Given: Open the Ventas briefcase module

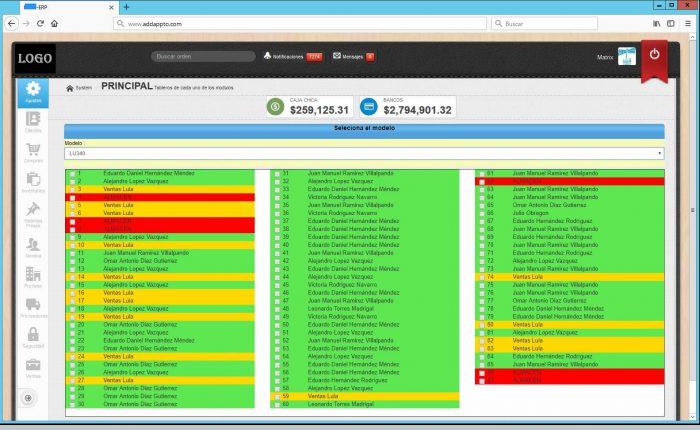Looking at the screenshot, I should pos(33,367).
